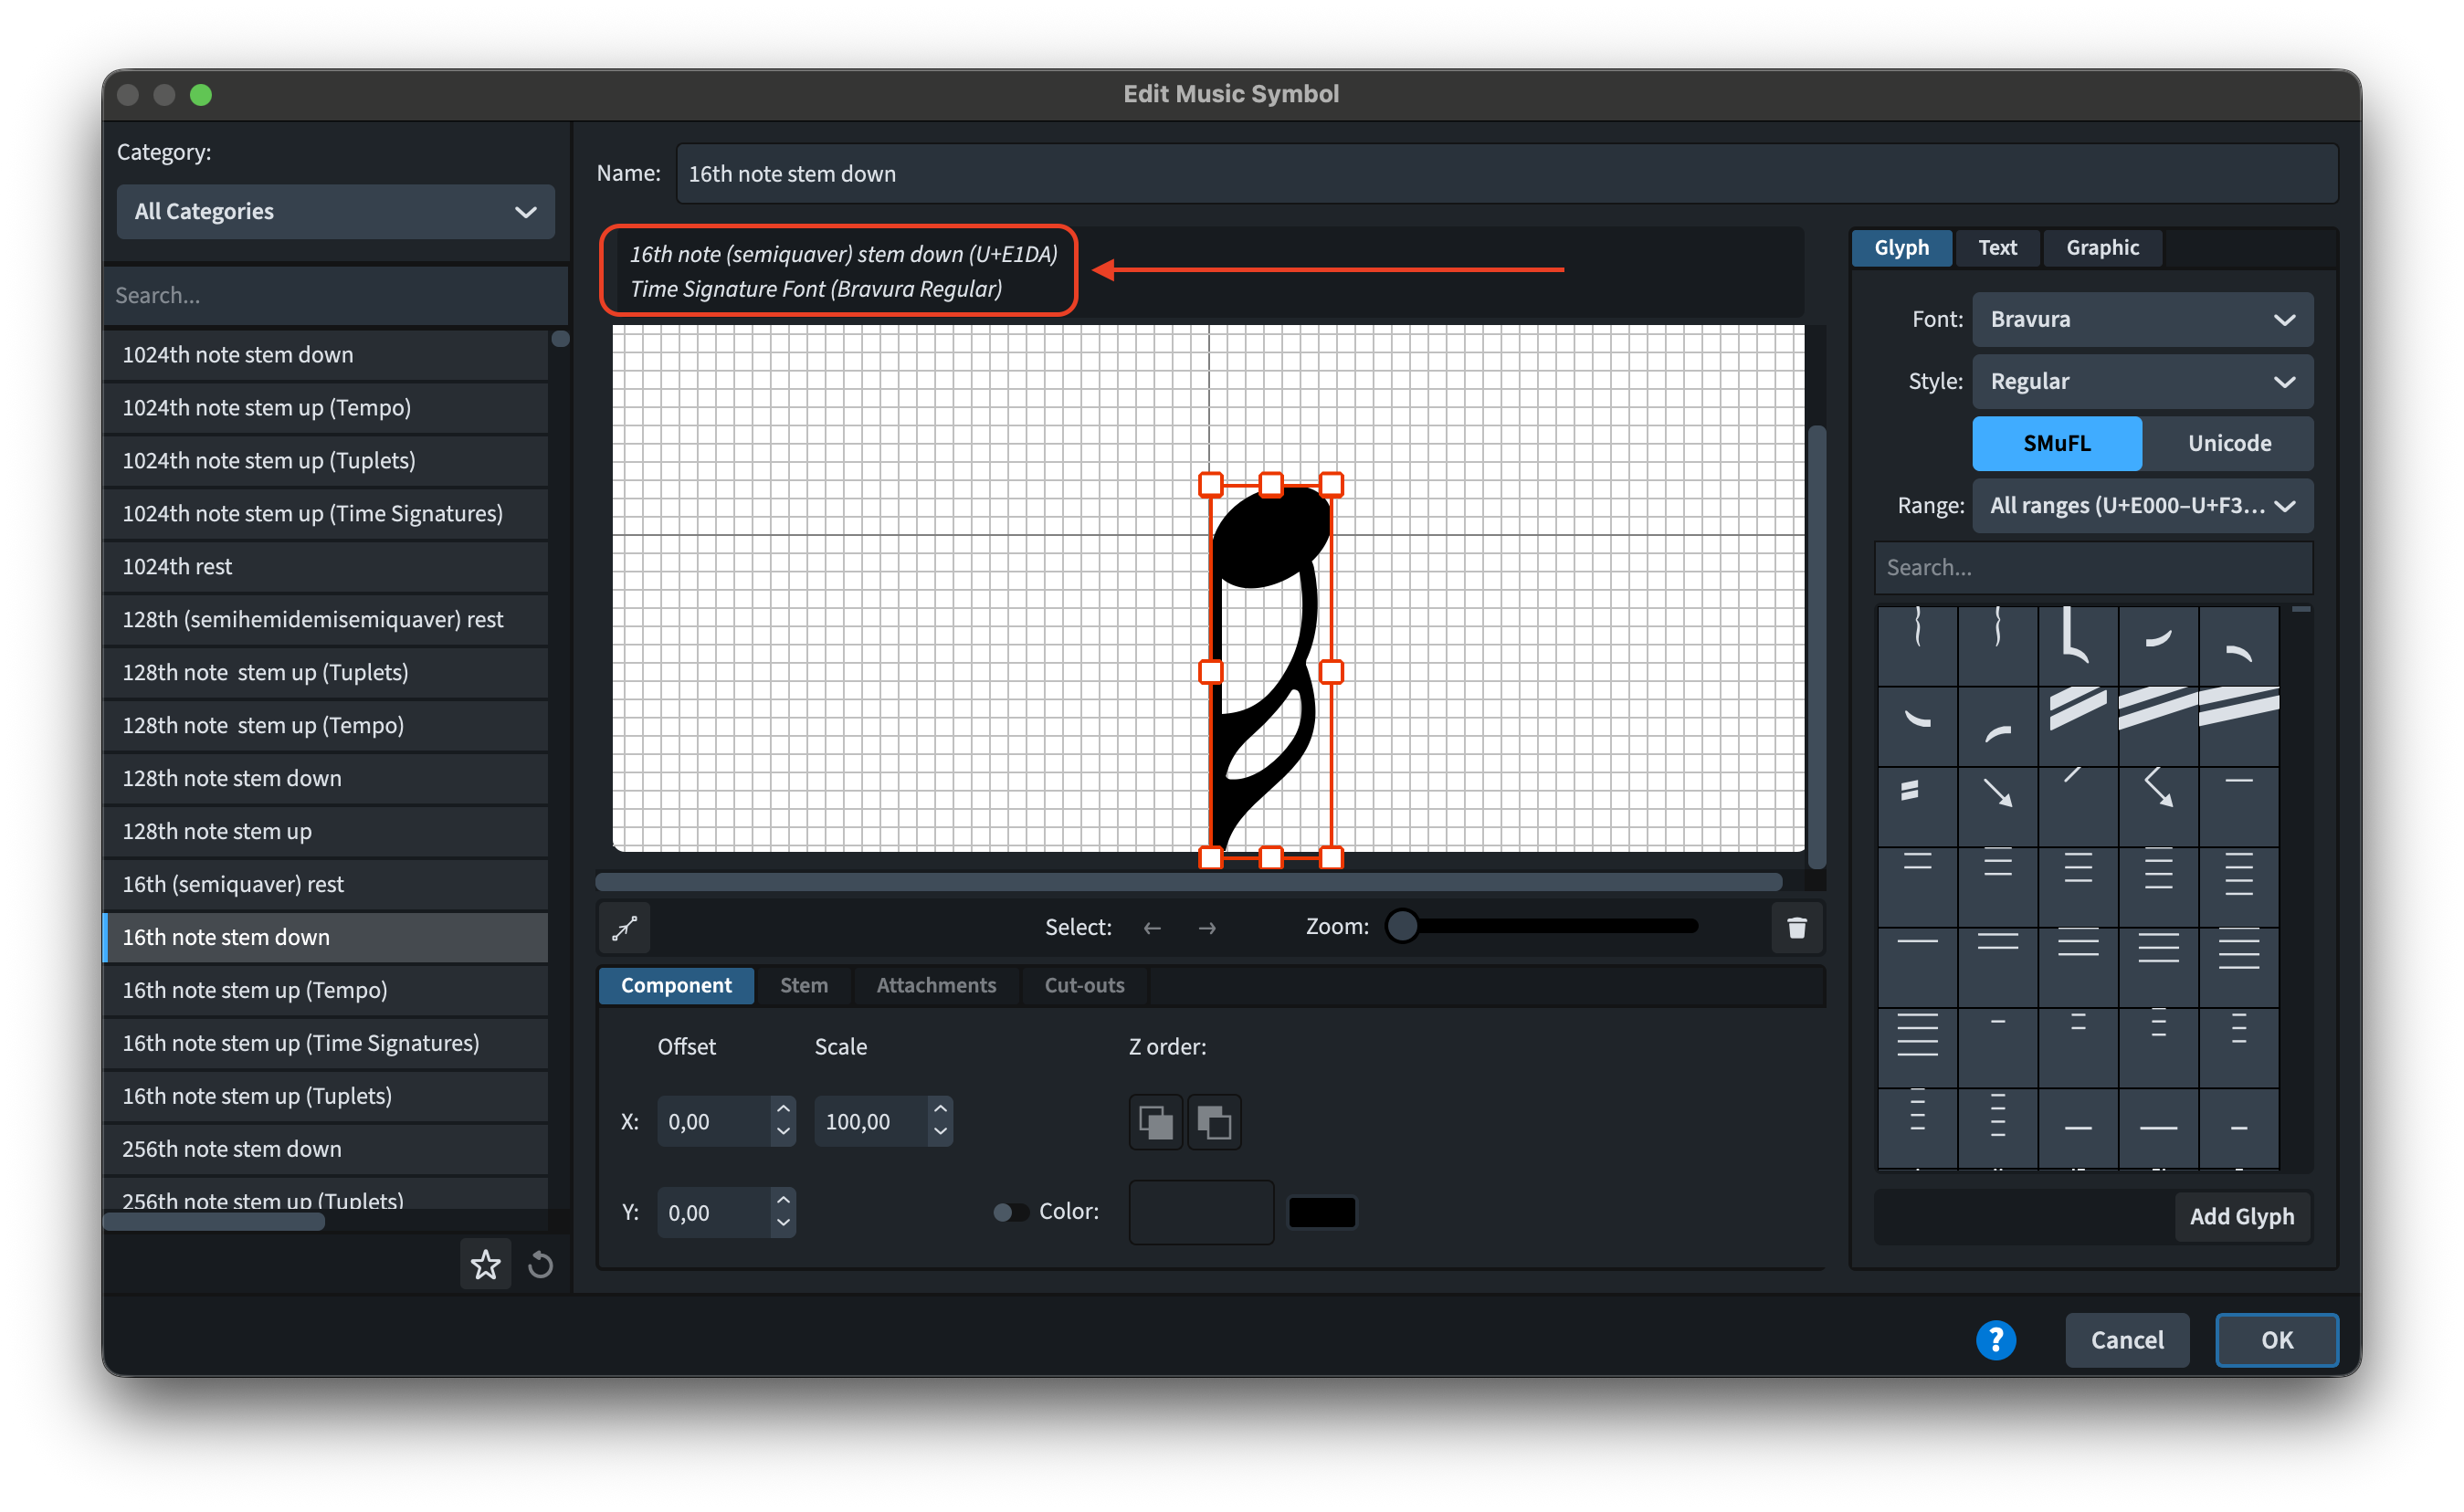The height and width of the screenshot is (1512, 2464).
Task: Click the revert reset arrow icon
Action: [540, 1265]
